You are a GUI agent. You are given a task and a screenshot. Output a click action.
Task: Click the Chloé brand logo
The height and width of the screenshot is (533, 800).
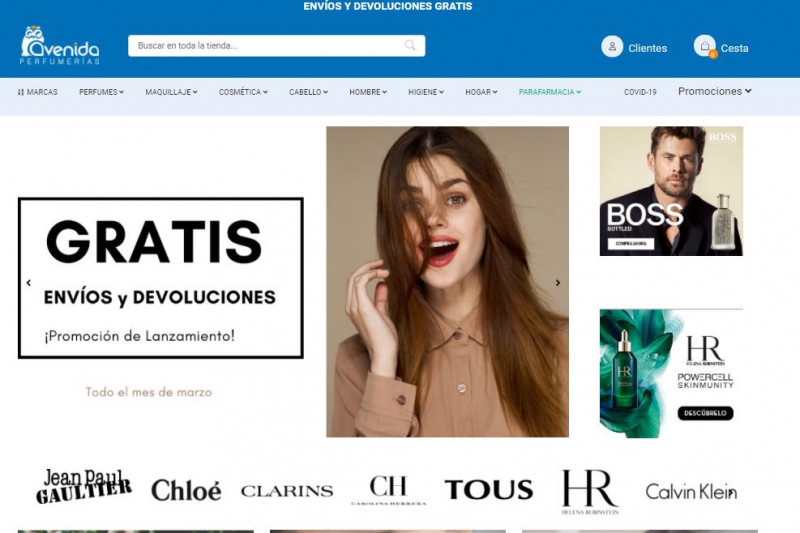[x=186, y=490]
